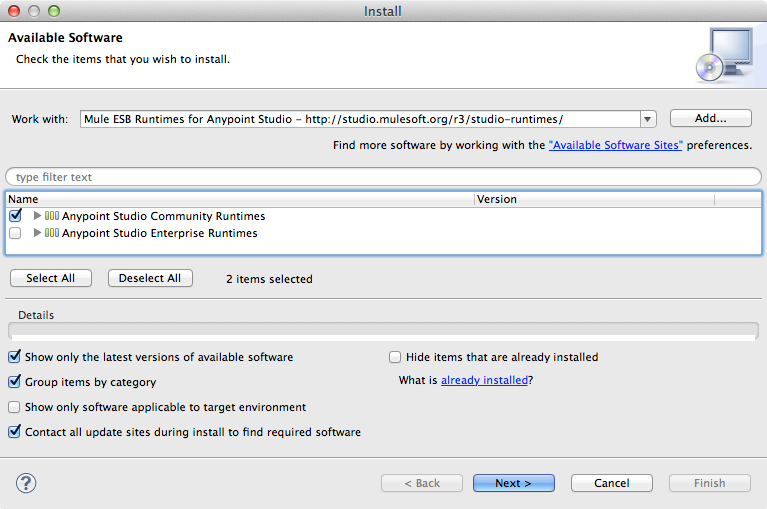Click the type filter text field
Viewport: 767px width, 509px height.
point(383,177)
